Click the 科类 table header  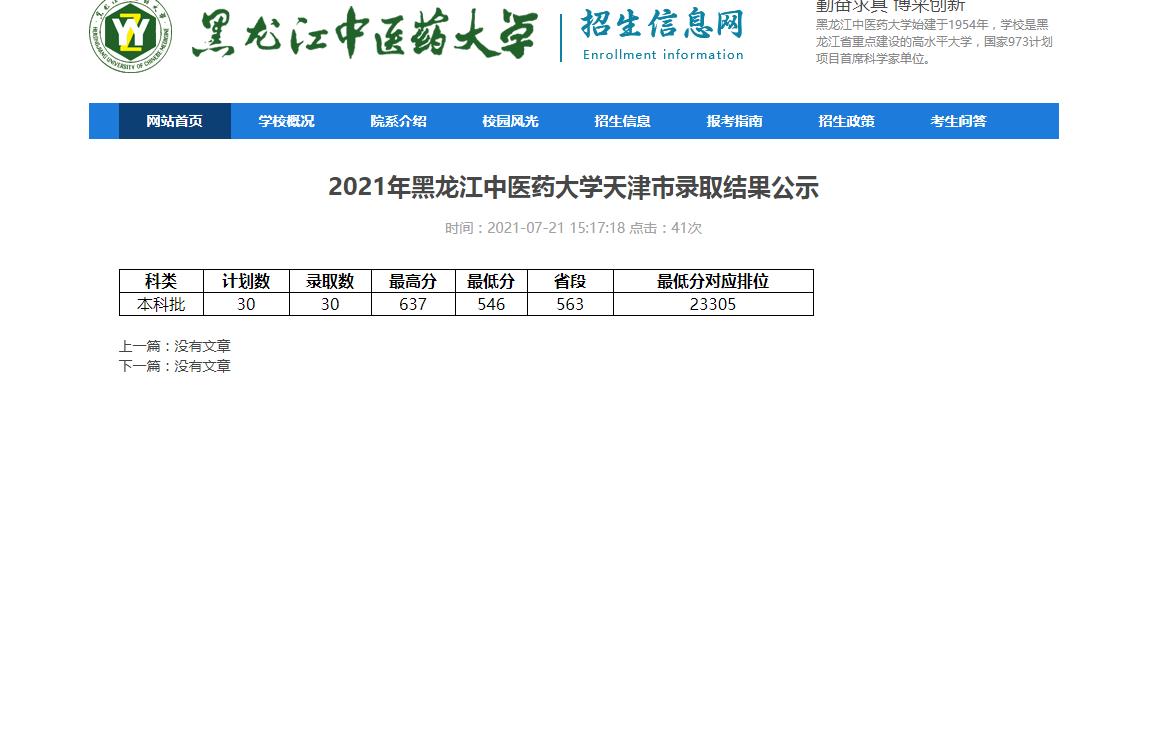[x=161, y=282]
